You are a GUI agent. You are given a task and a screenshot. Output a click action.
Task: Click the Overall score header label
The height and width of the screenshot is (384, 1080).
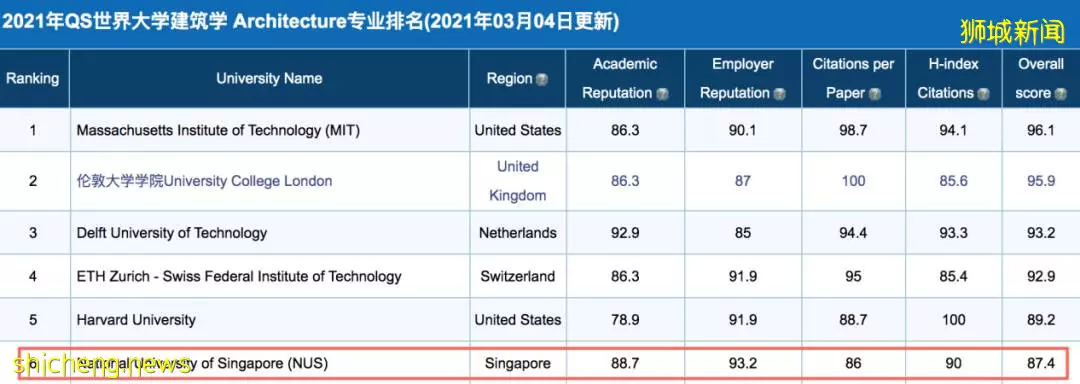pyautogui.click(x=1041, y=78)
